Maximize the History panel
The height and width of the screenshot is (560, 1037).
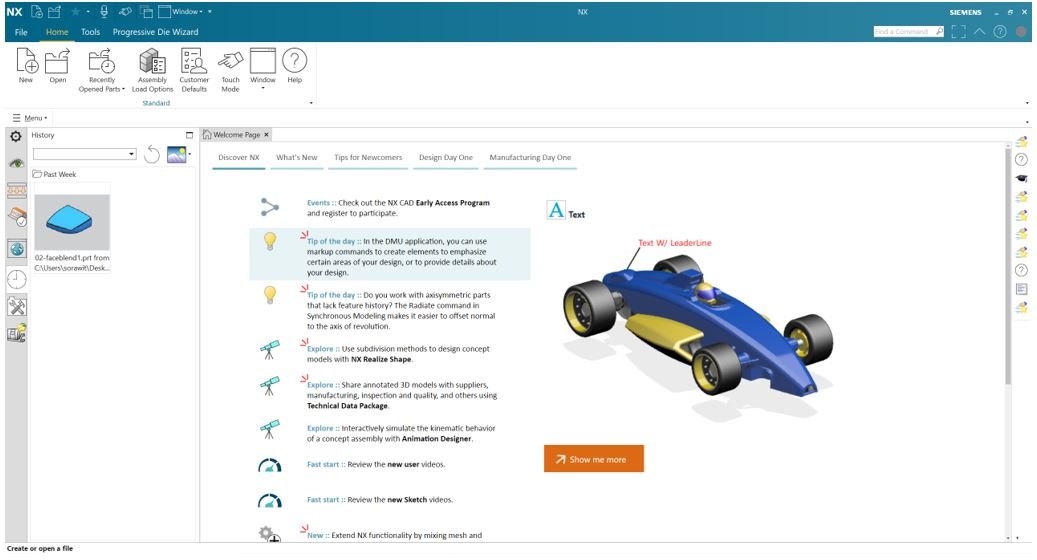(x=189, y=135)
